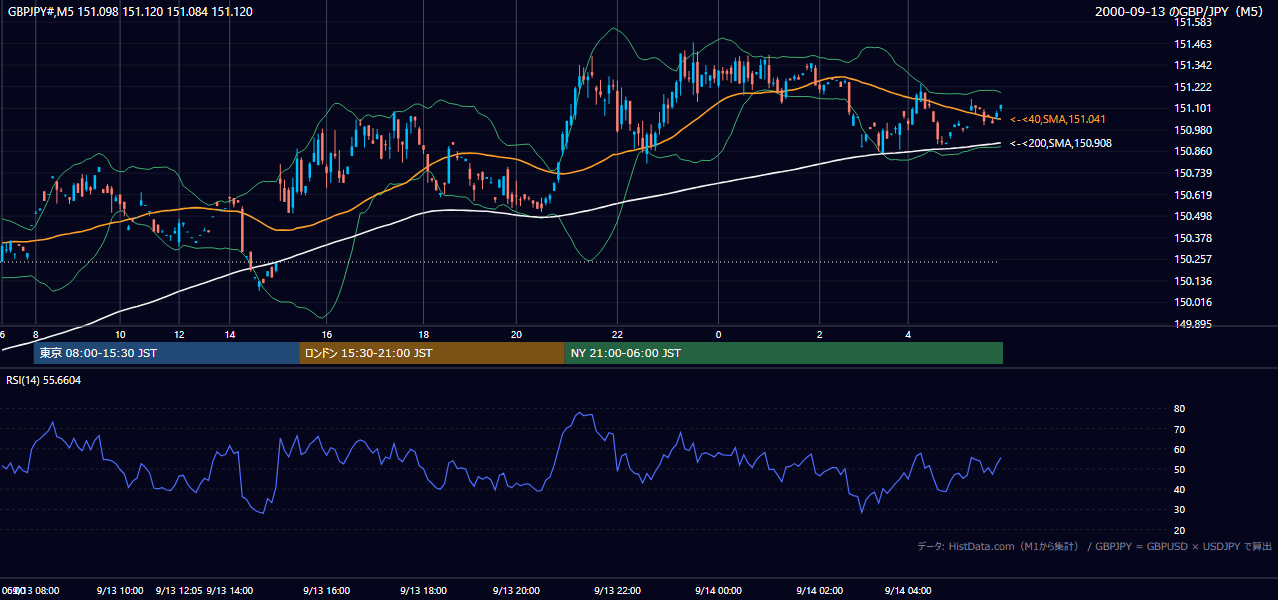Click price axis value 151.222
The image size is (1278, 600).
click(1192, 87)
